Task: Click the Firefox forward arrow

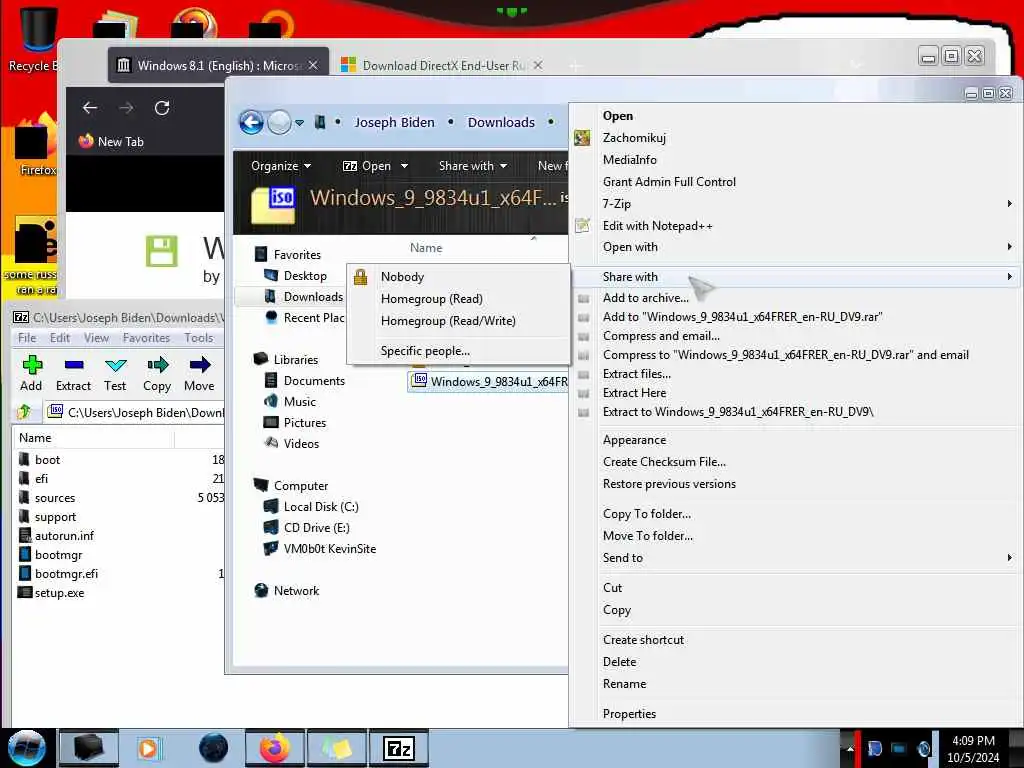Action: 126,108
